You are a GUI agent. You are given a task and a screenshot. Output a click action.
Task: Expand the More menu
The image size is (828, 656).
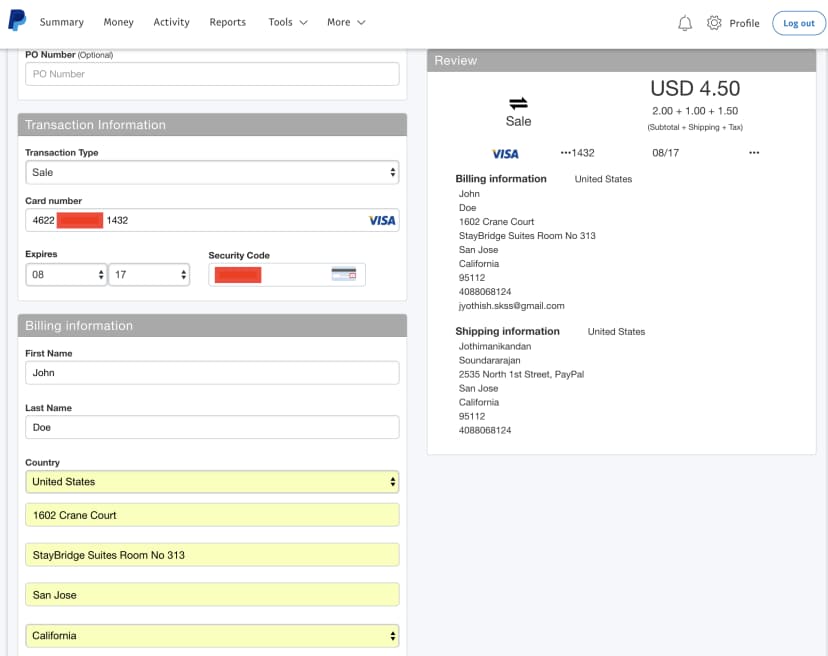coord(346,22)
